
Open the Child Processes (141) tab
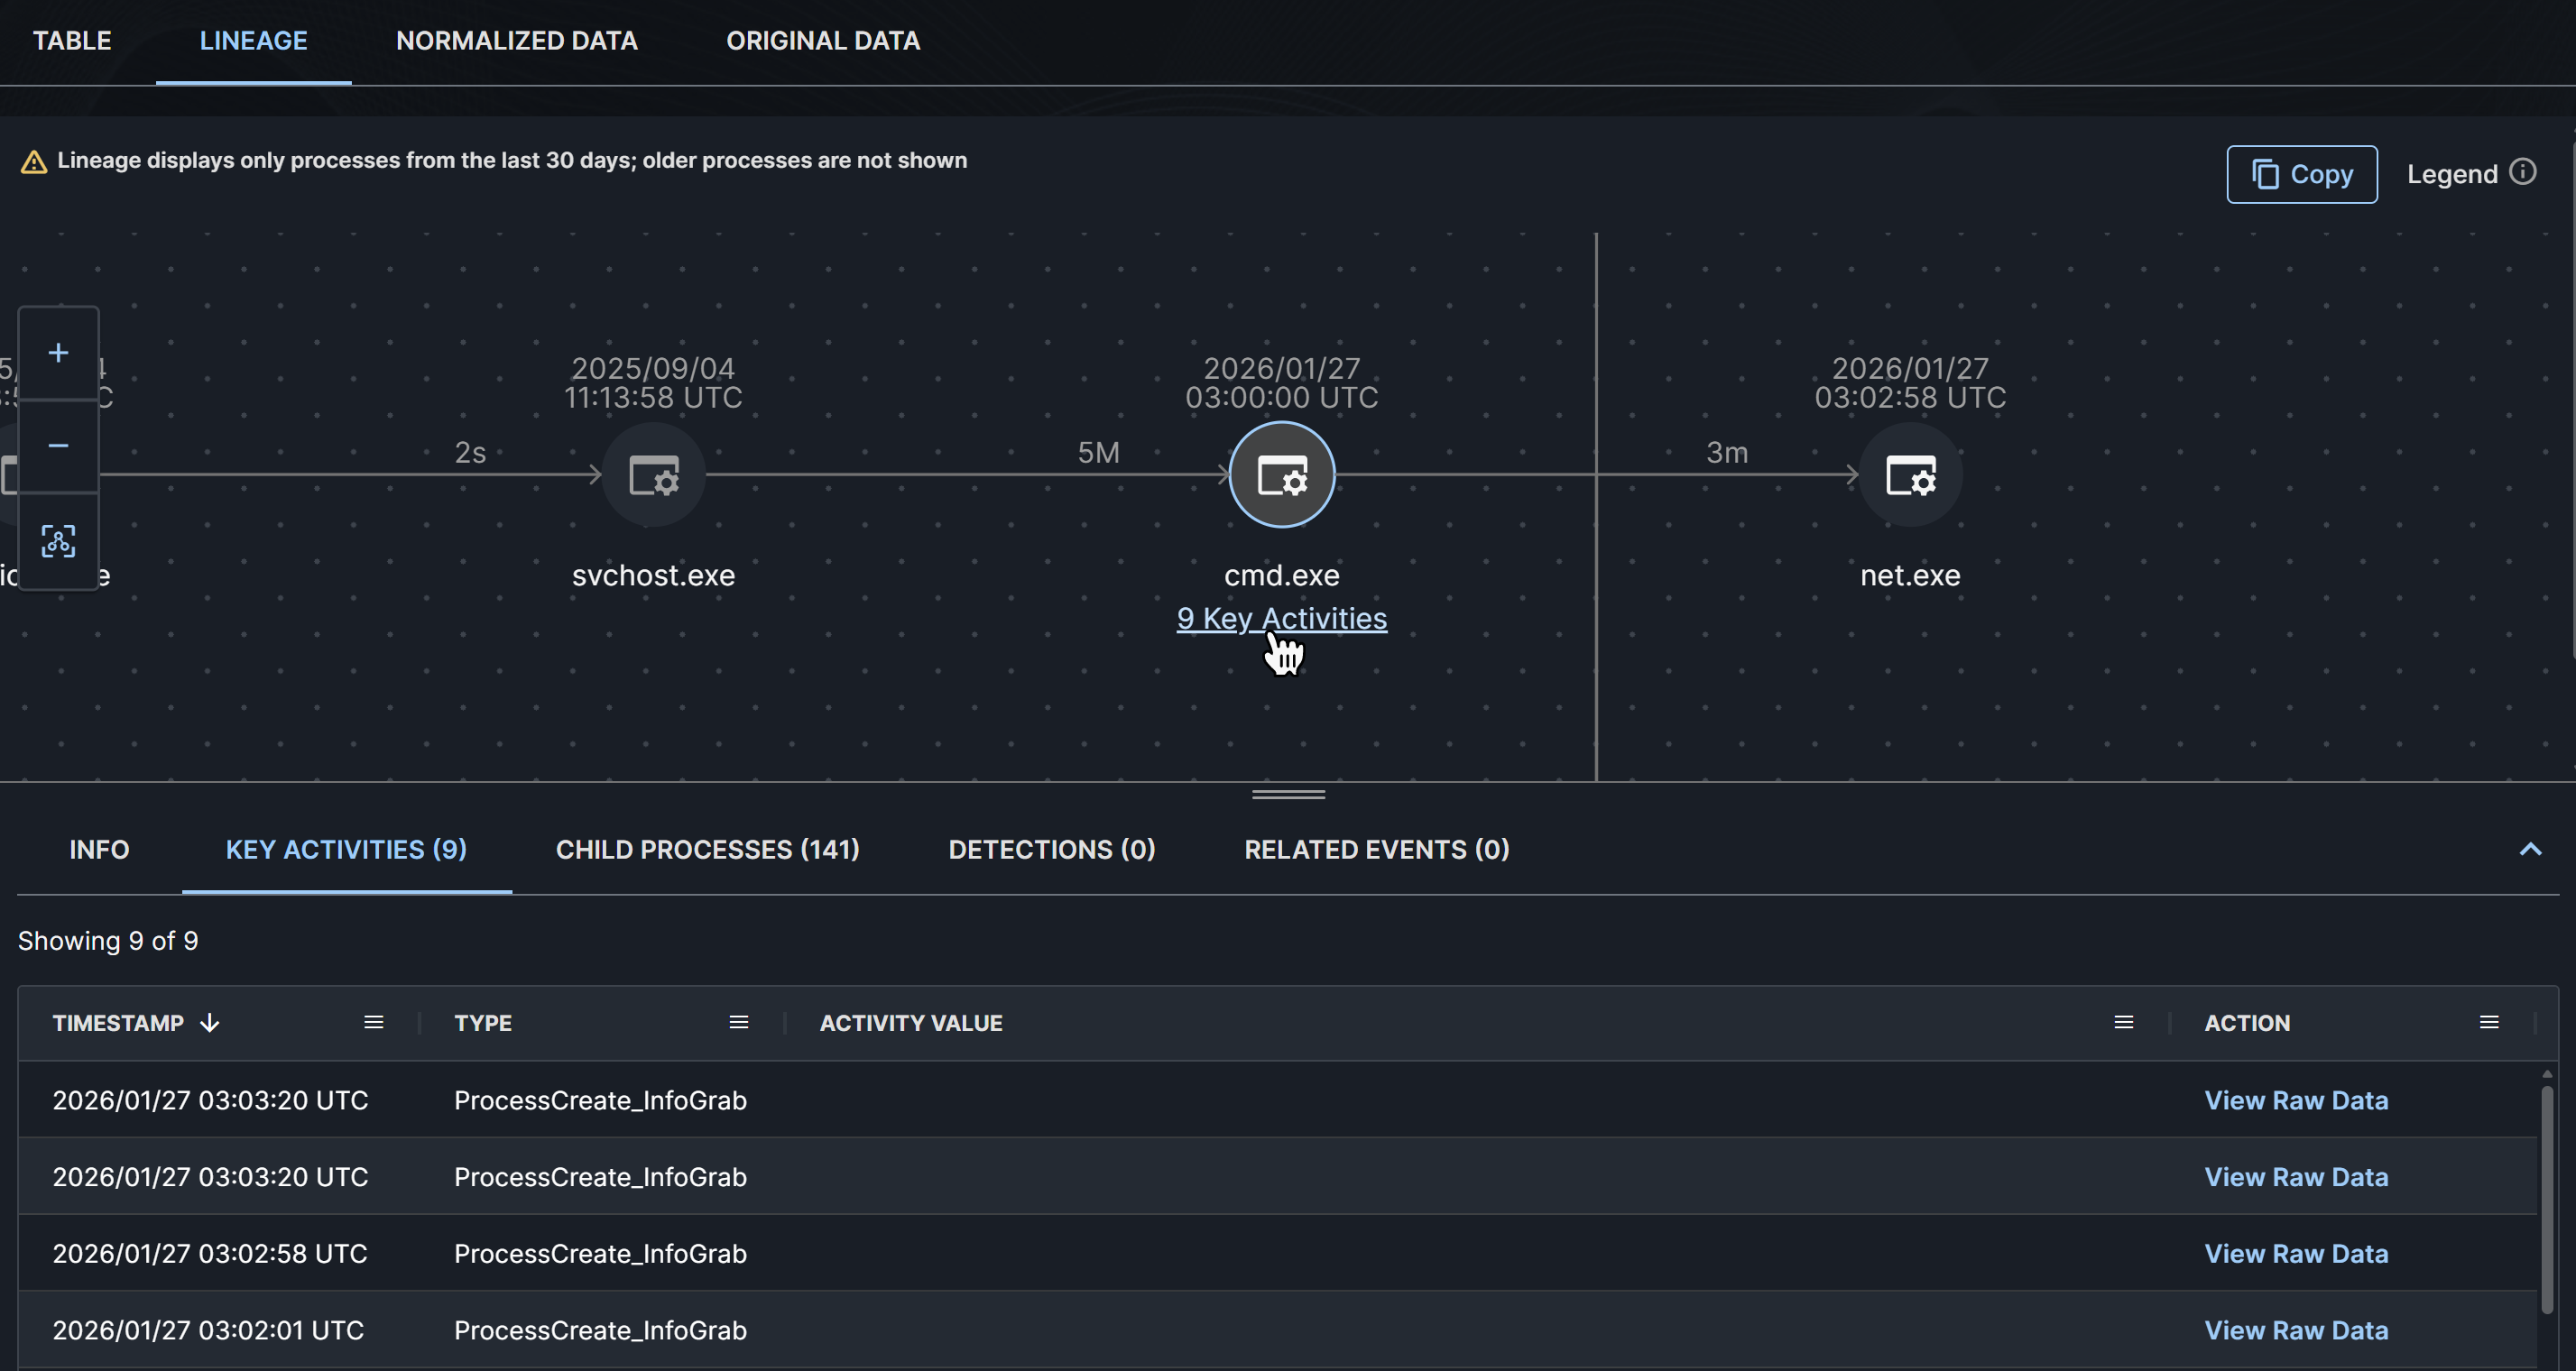coord(707,850)
